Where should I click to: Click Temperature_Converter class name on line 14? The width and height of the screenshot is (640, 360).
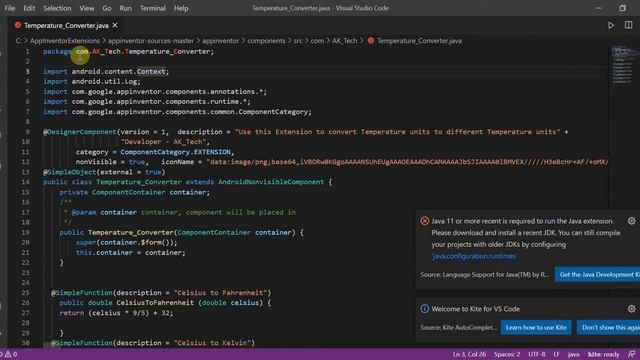tap(139, 182)
